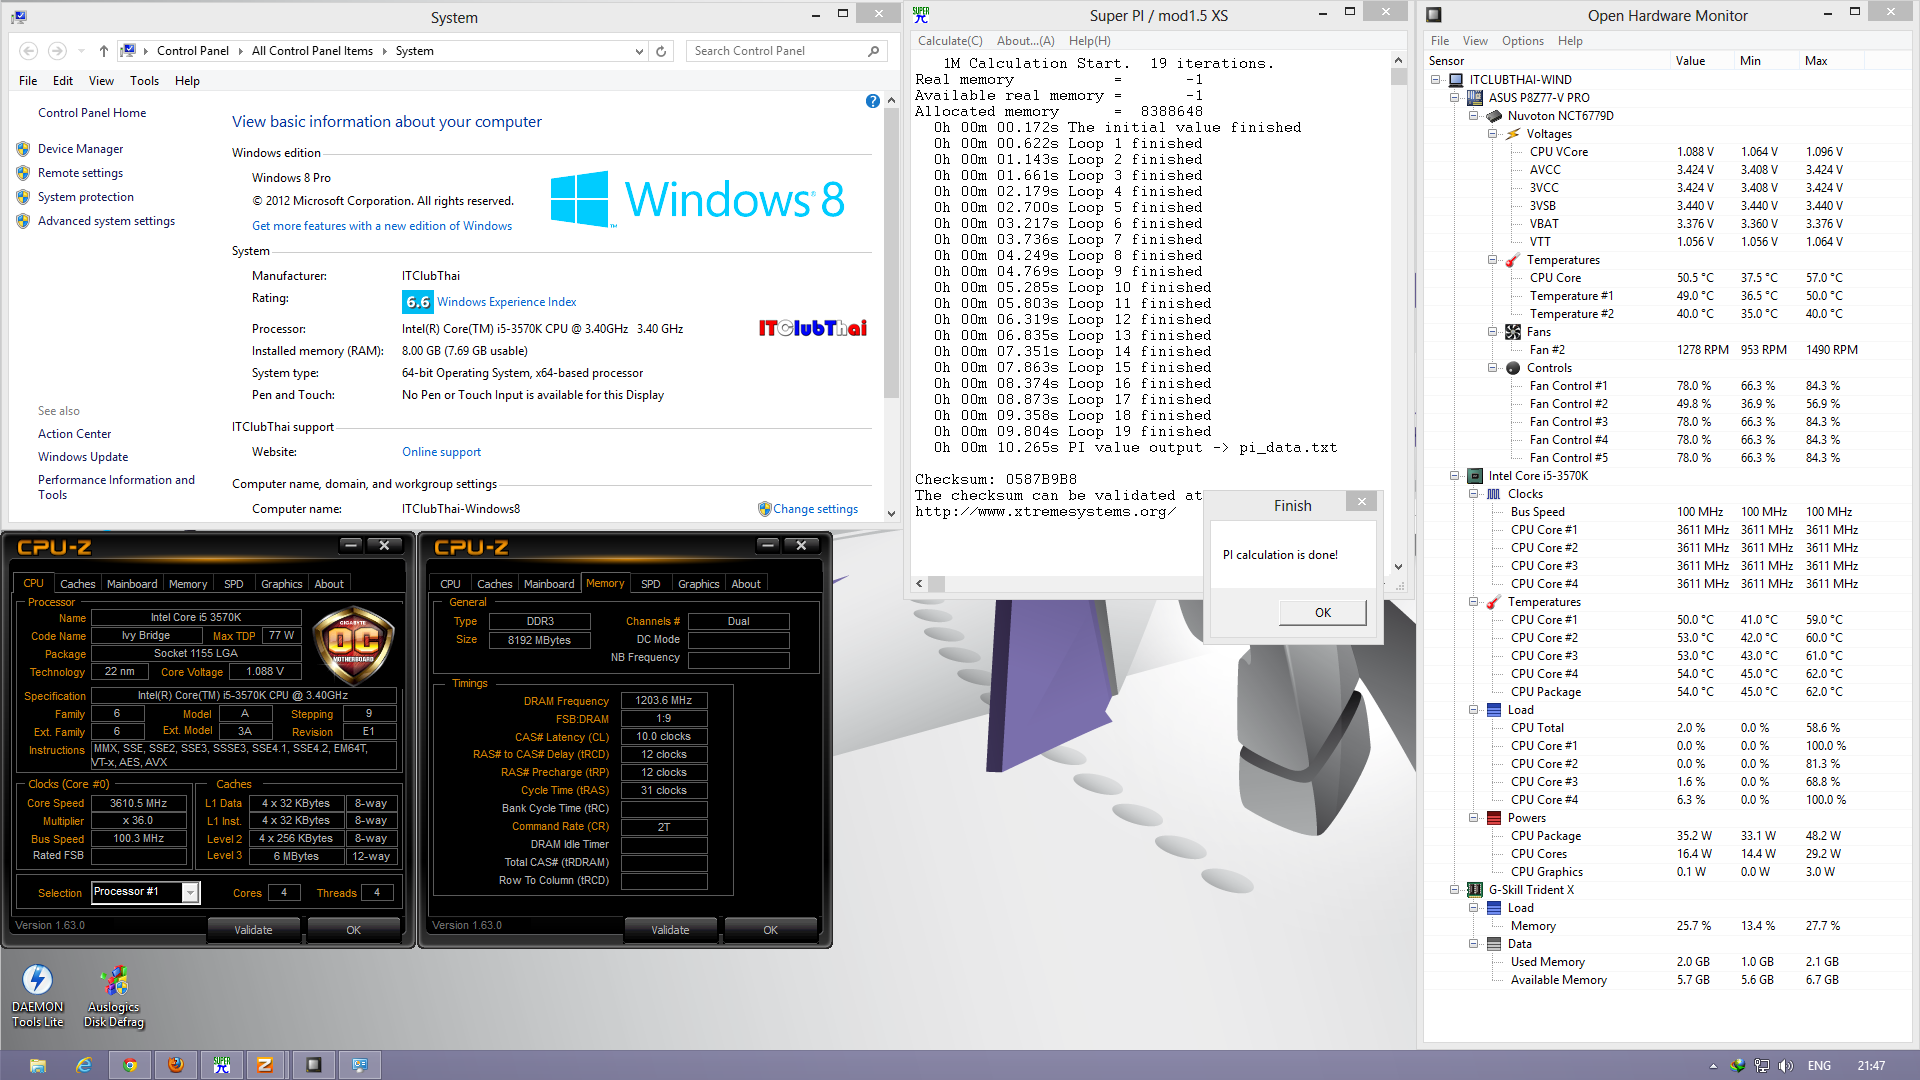
Task: Open the Windows Experience Index link
Action: click(x=506, y=302)
